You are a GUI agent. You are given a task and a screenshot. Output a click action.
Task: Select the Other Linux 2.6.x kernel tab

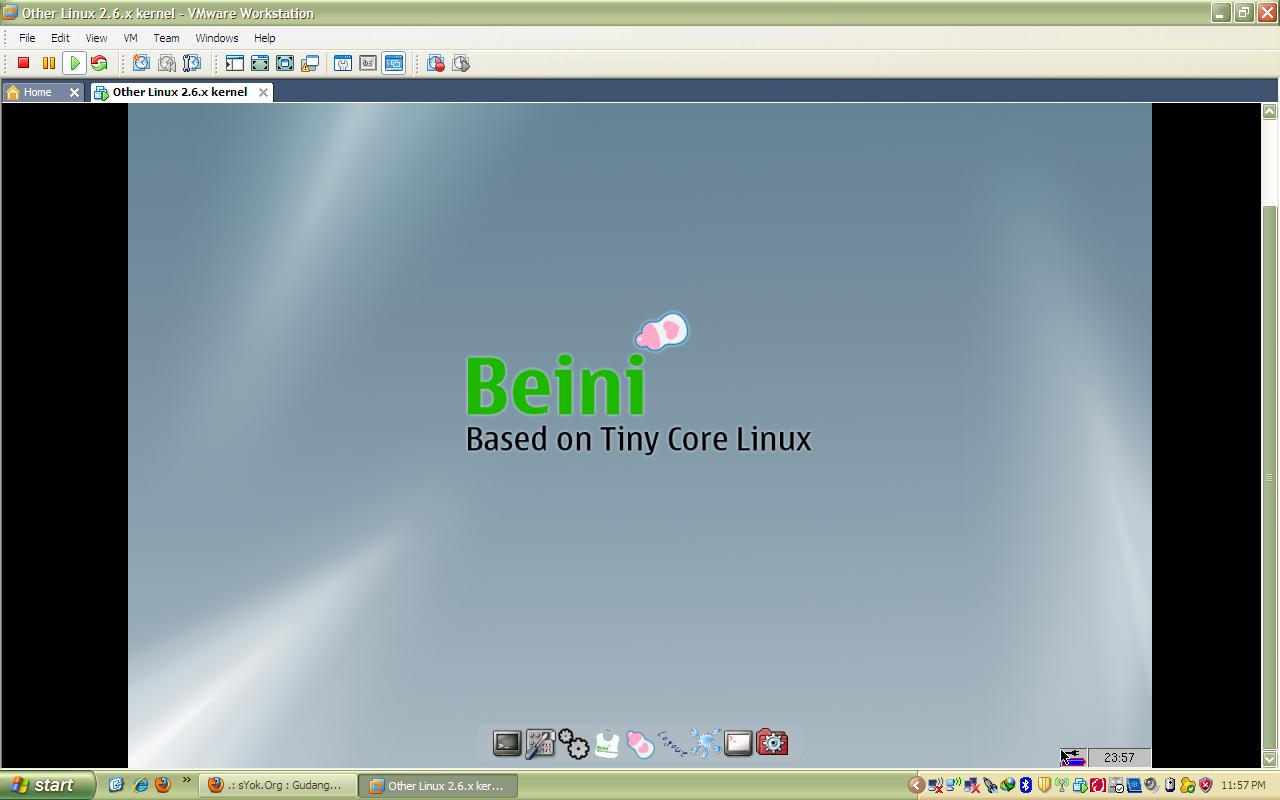179,92
